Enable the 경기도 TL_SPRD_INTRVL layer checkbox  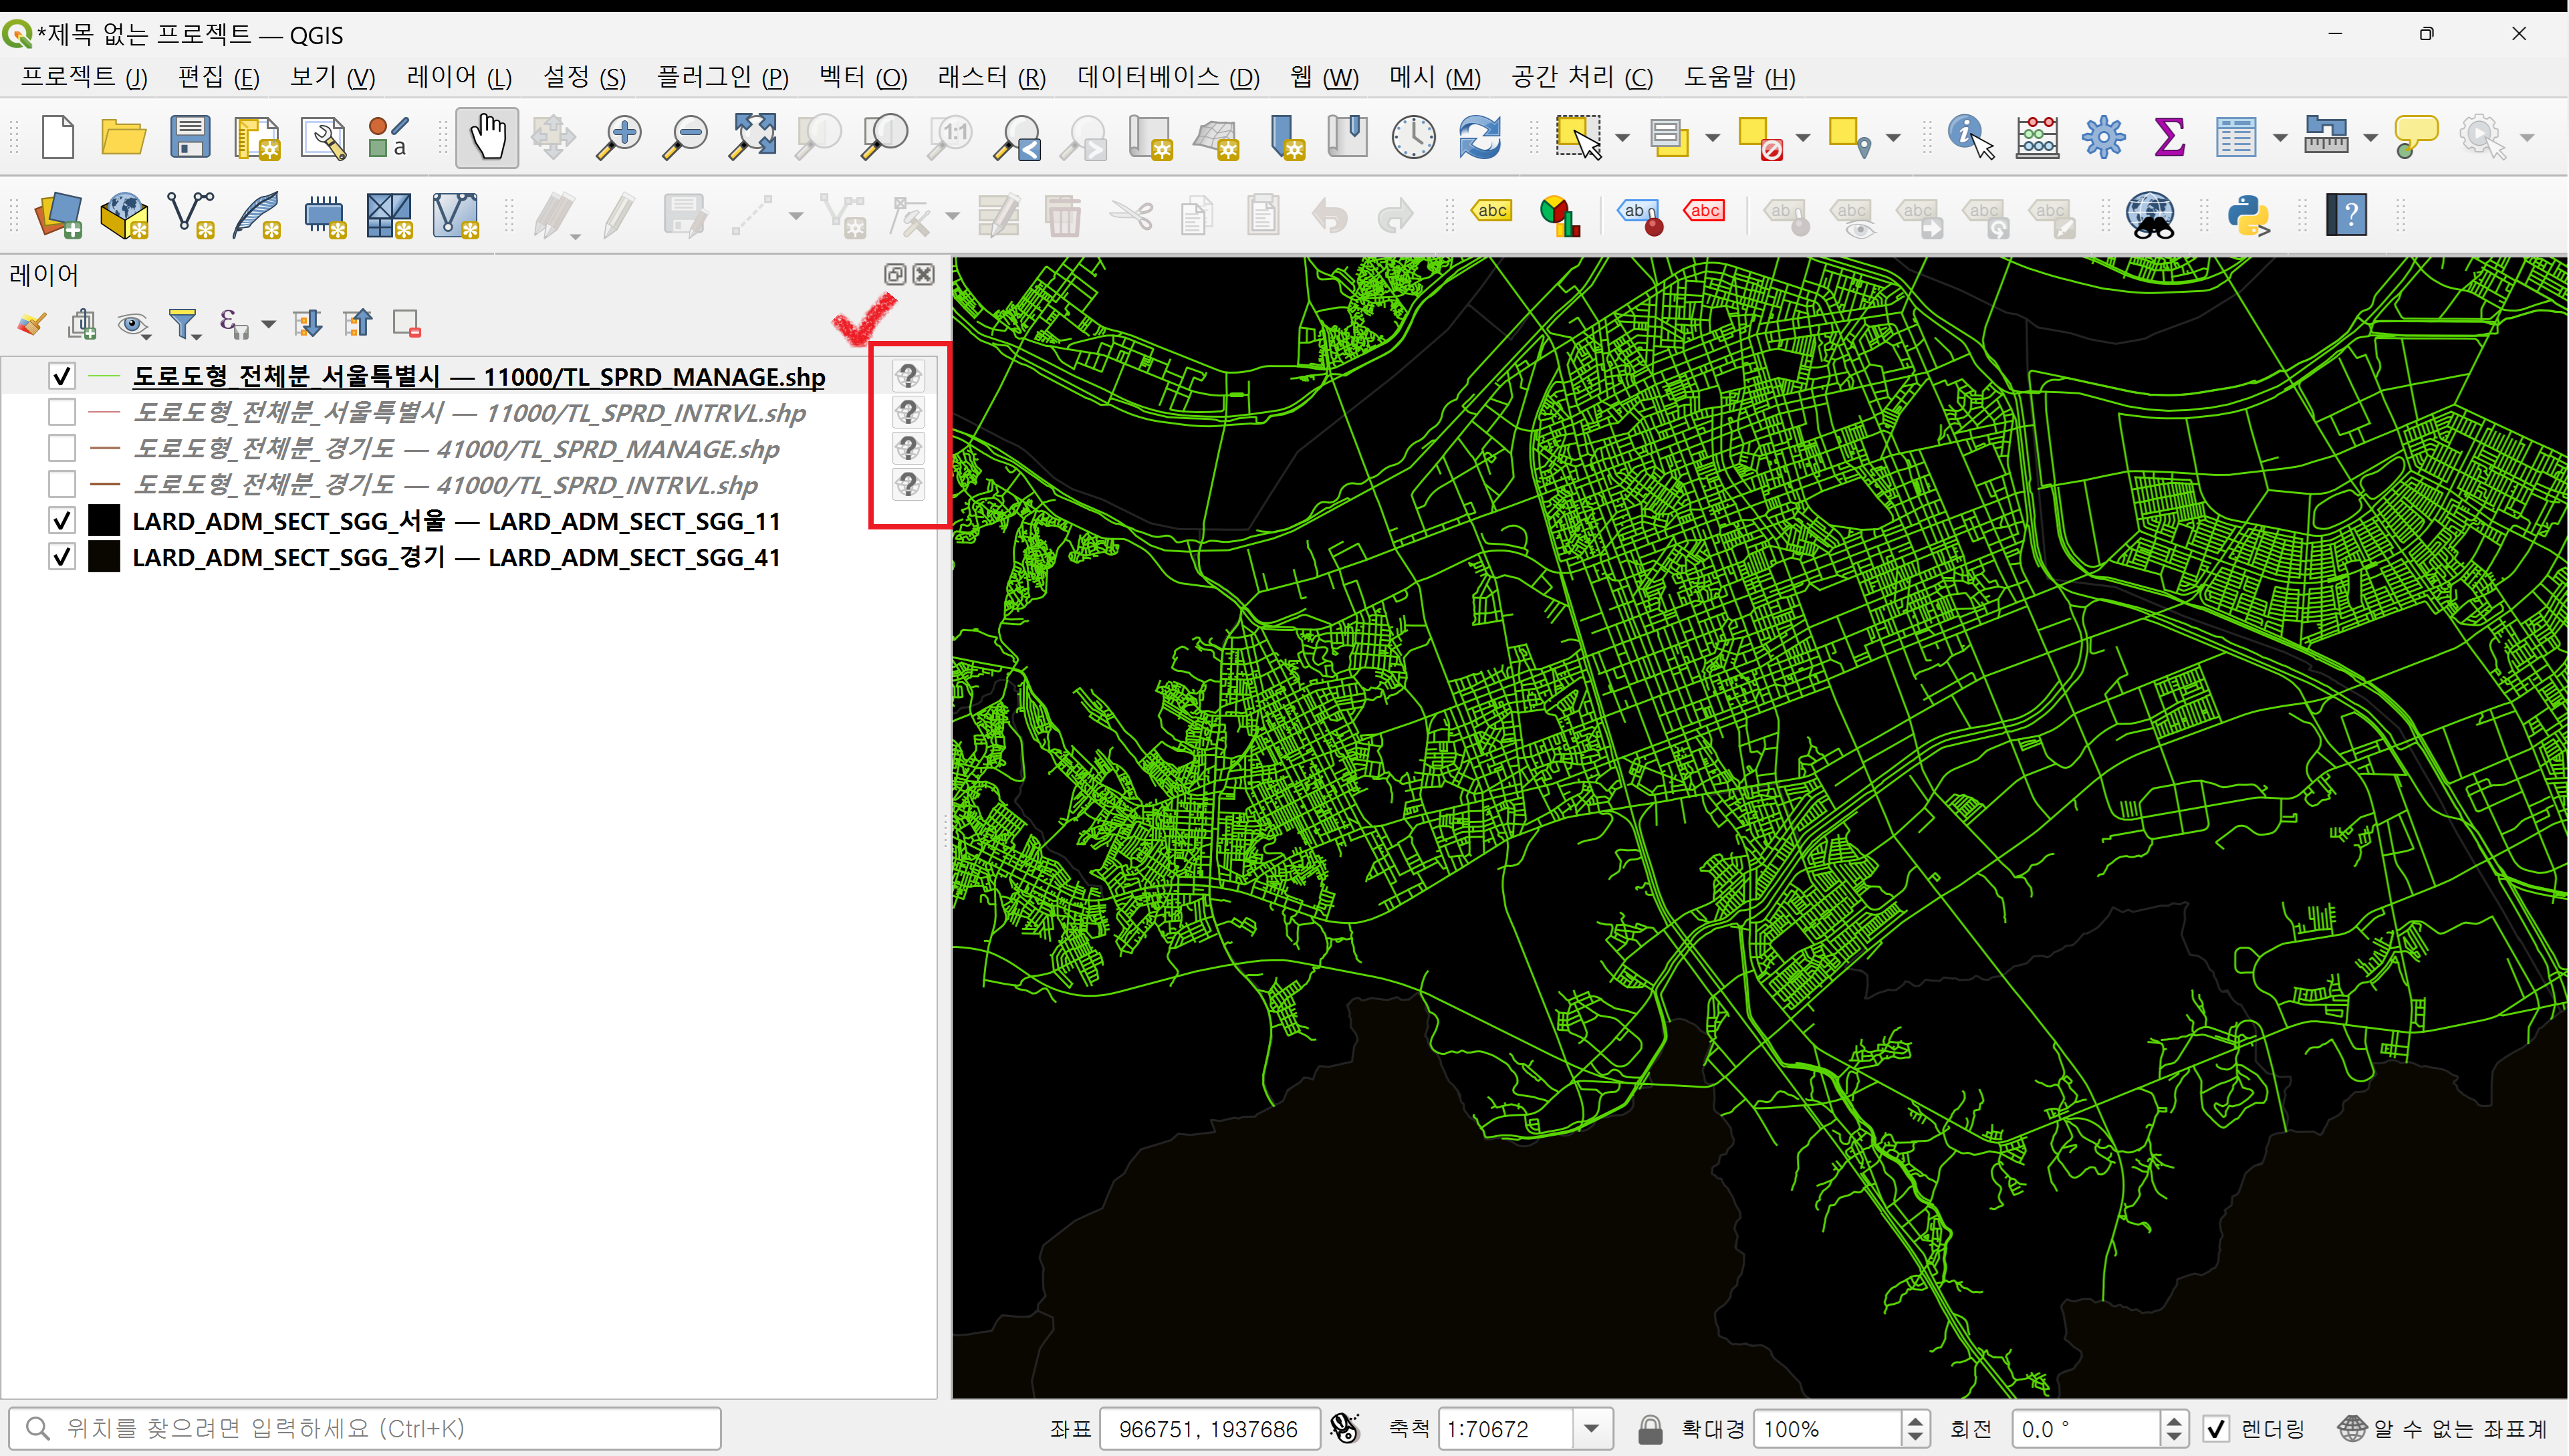[62, 485]
